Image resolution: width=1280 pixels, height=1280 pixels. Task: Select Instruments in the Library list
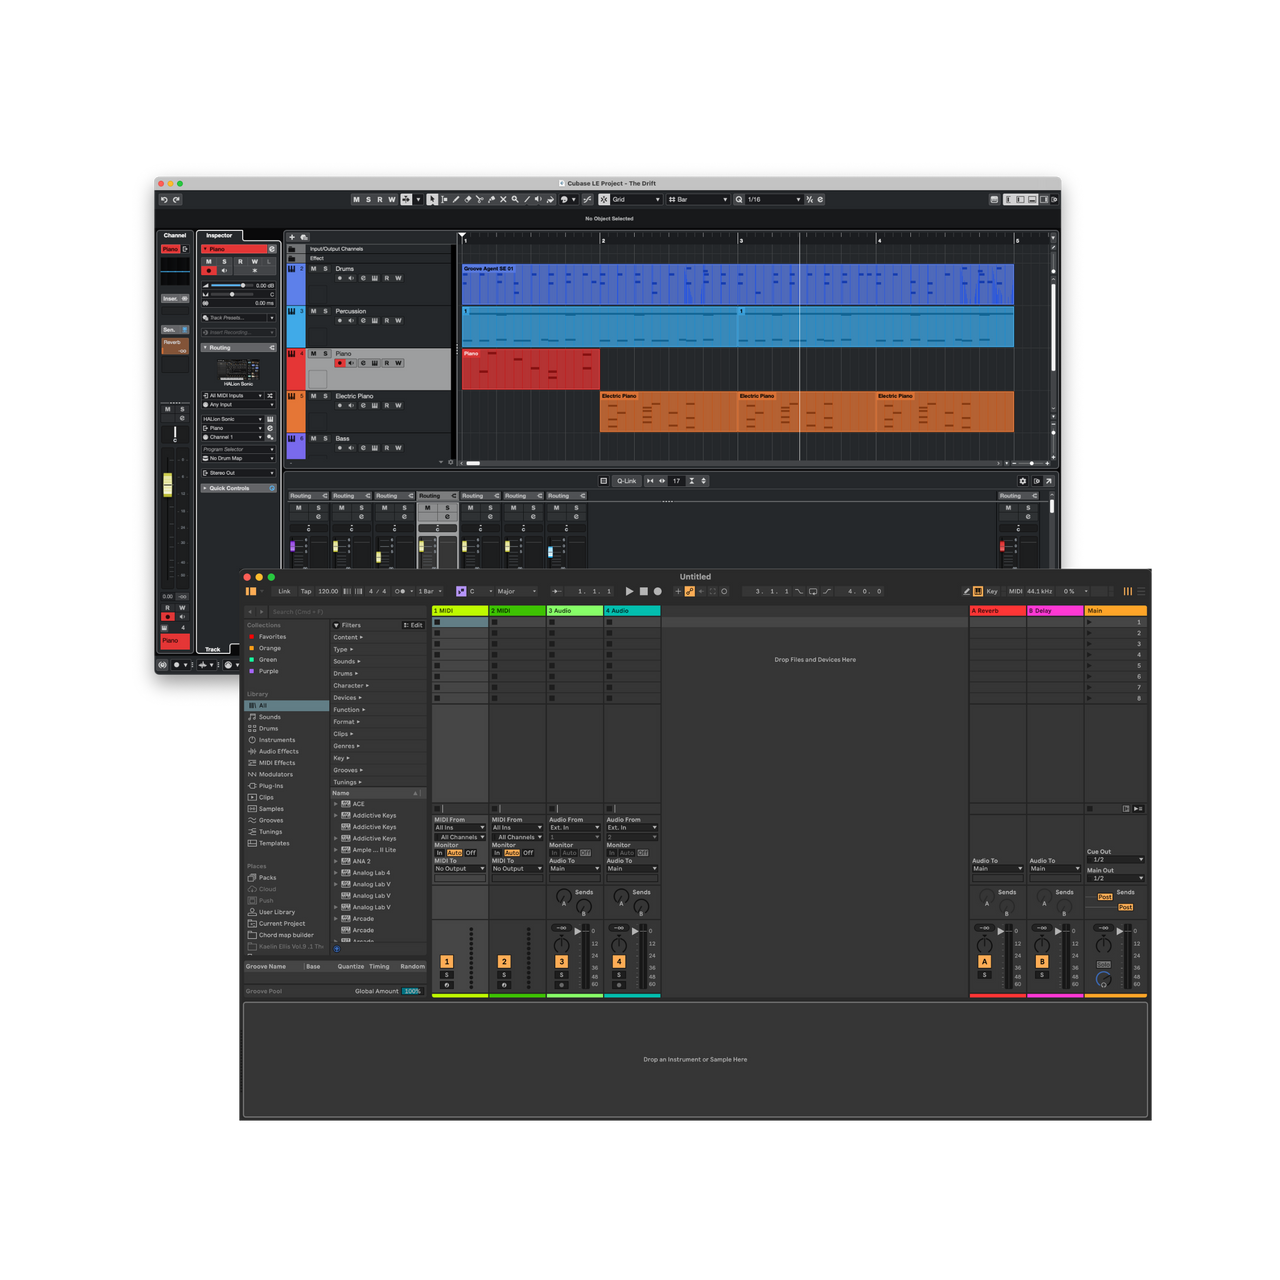[x=277, y=740]
